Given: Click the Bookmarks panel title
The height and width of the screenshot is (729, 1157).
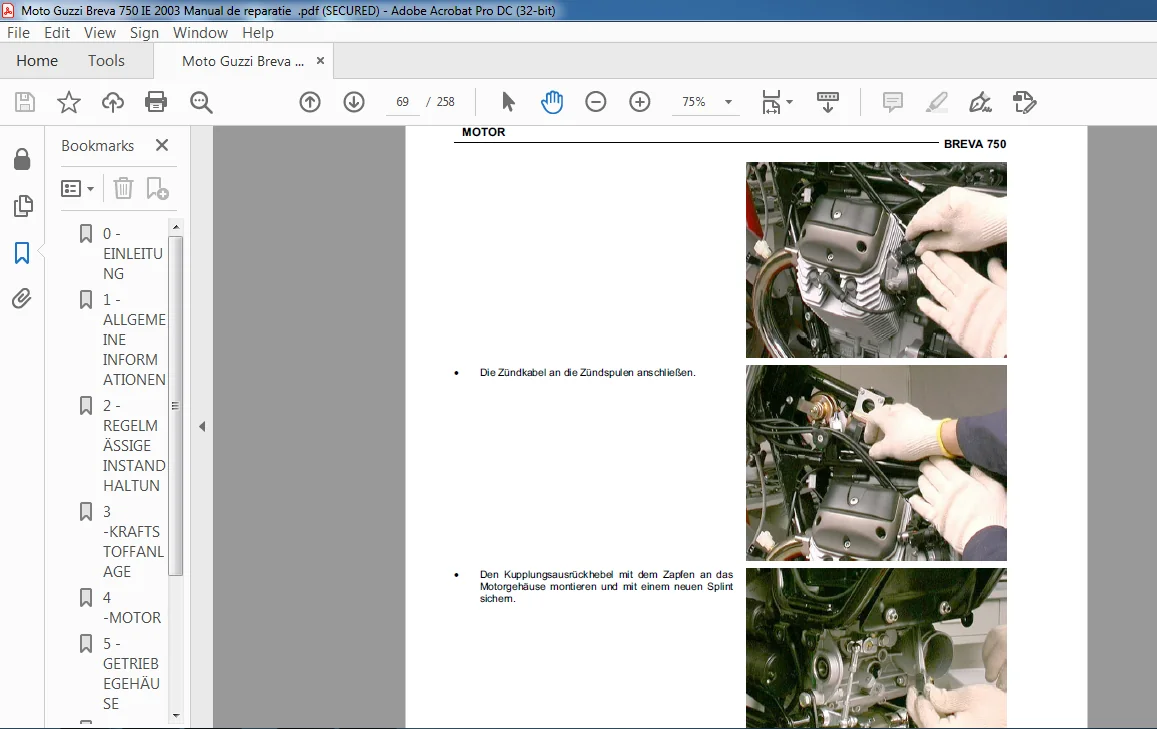Looking at the screenshot, I should pos(97,145).
